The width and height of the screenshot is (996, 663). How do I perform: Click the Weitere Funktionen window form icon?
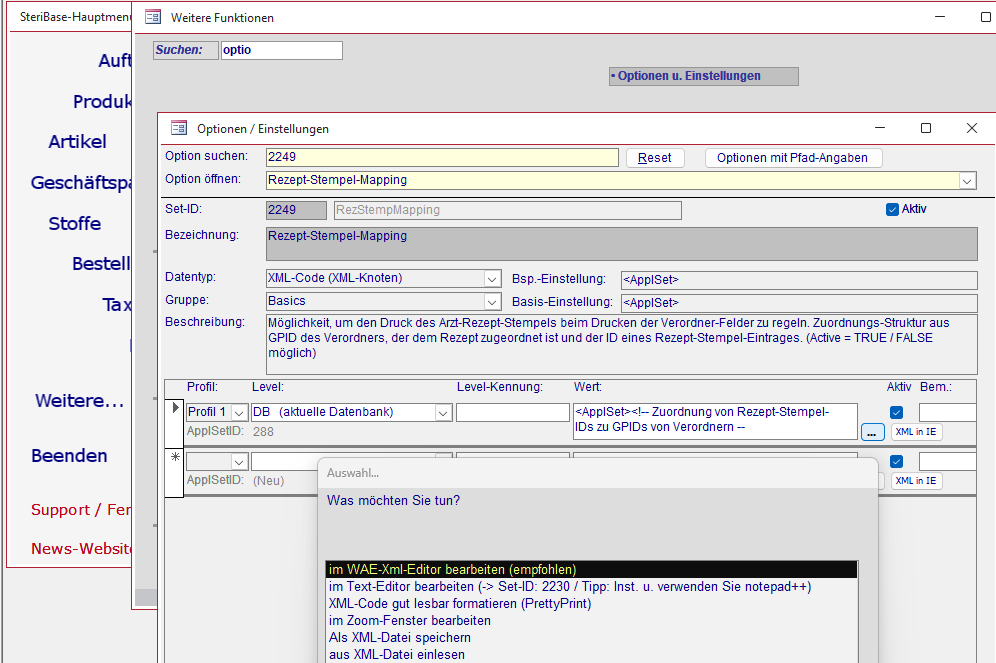pyautogui.click(x=153, y=17)
